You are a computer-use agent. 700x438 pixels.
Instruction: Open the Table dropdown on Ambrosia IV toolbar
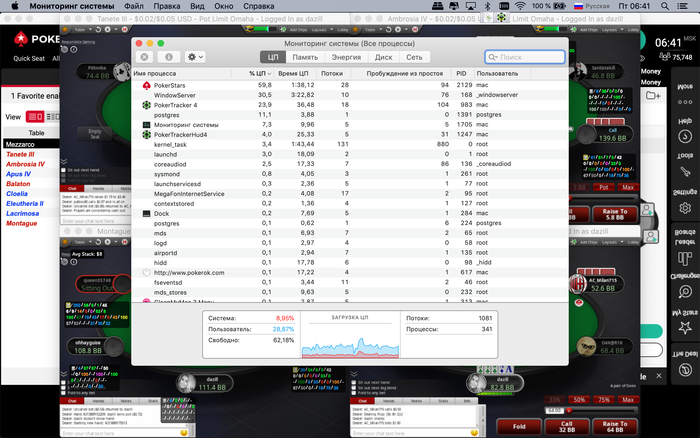coord(373,29)
